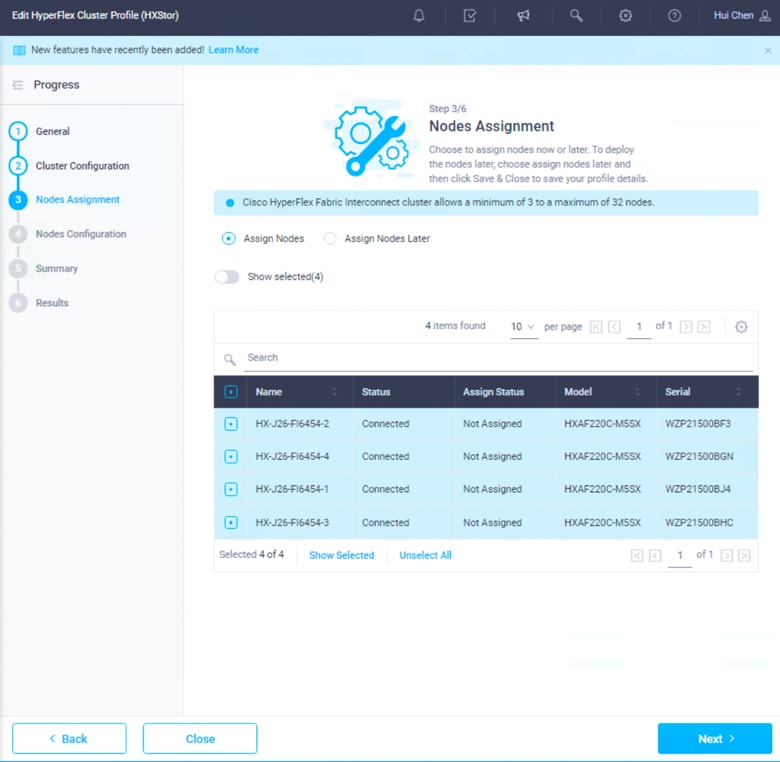Viewport: 780px width, 762px height.
Task: Open the settings gear icon in header
Action: [x=625, y=15]
